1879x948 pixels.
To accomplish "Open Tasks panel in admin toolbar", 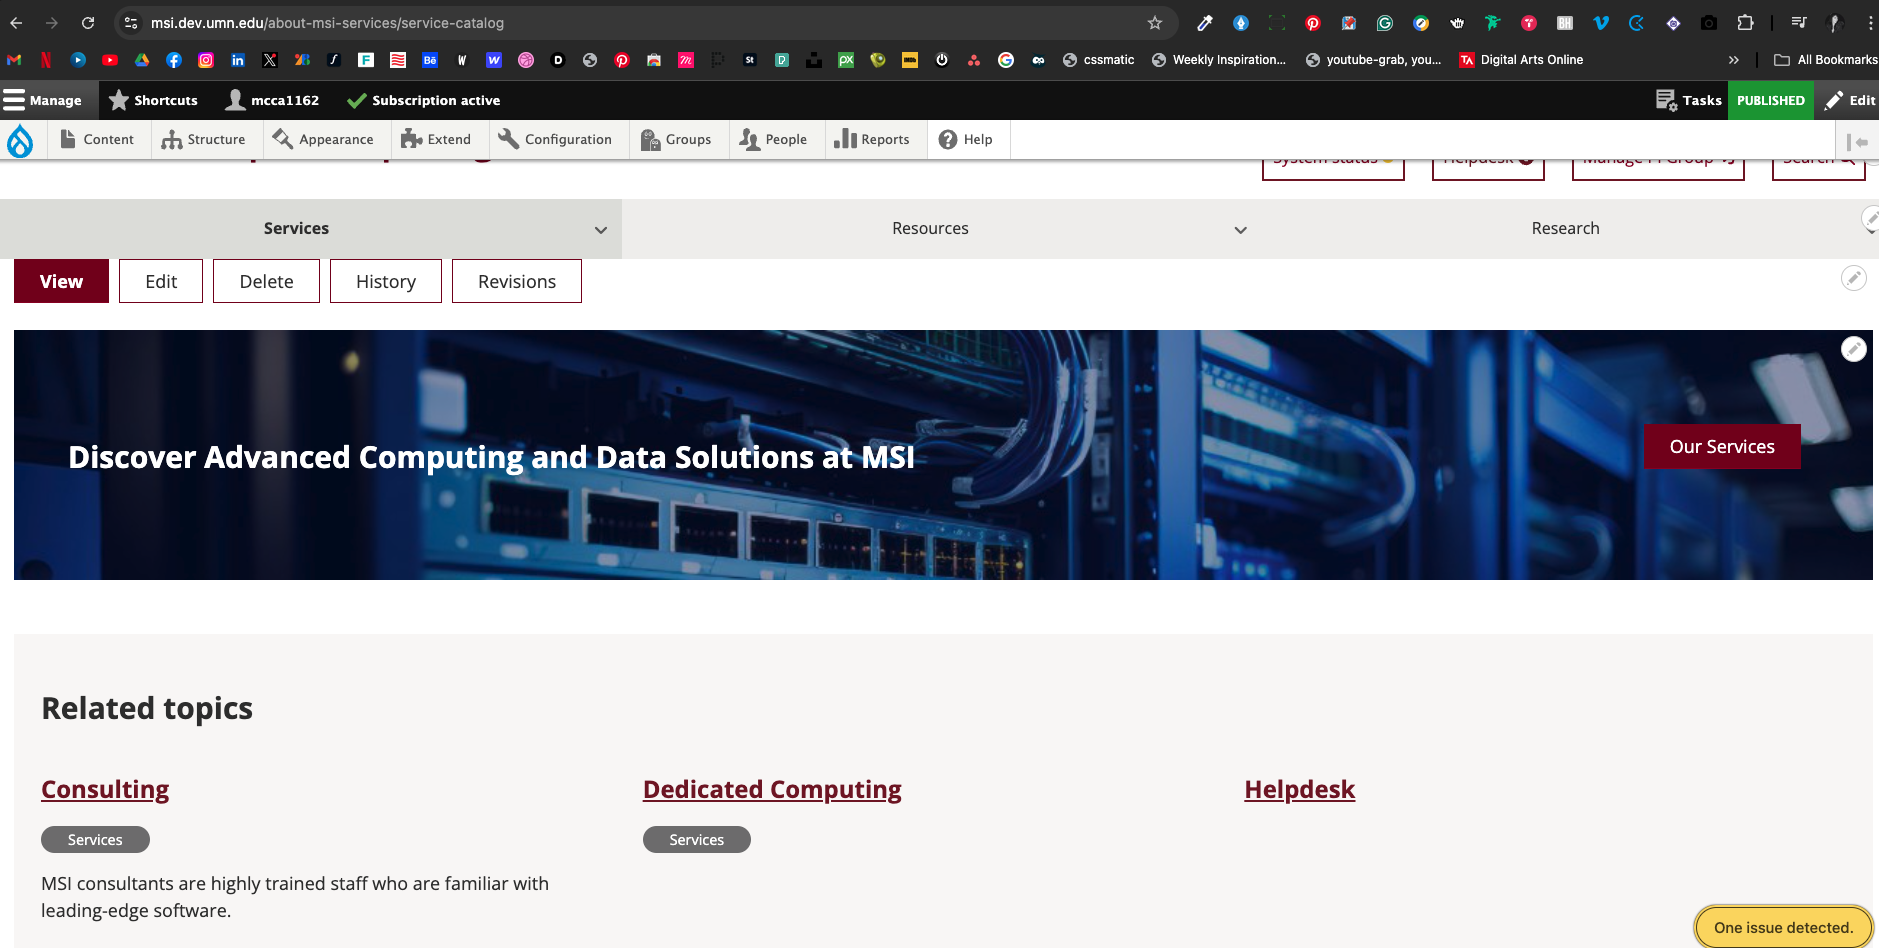I will coord(1689,100).
